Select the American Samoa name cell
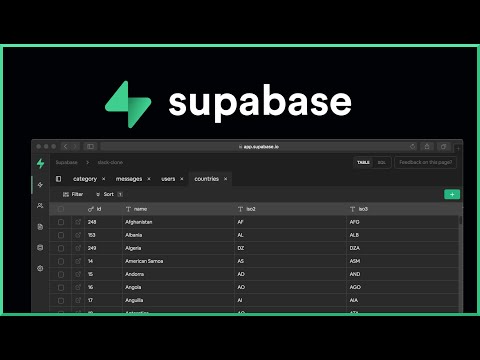Screen dimensions: 480x360 (x=178, y=261)
